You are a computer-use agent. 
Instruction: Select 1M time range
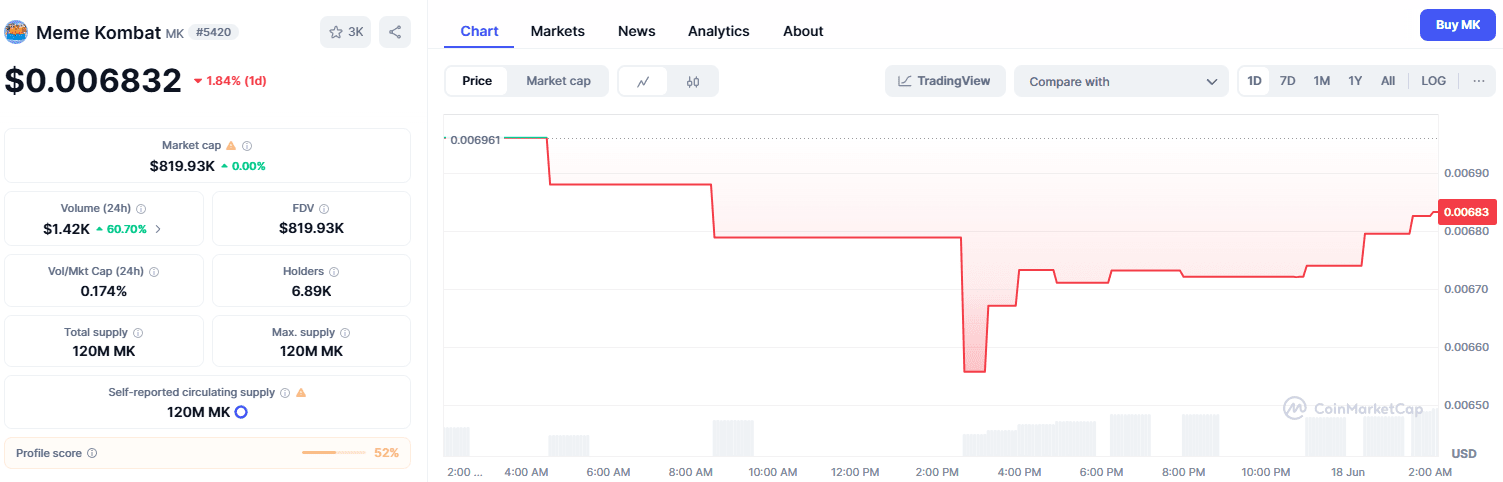click(1322, 81)
